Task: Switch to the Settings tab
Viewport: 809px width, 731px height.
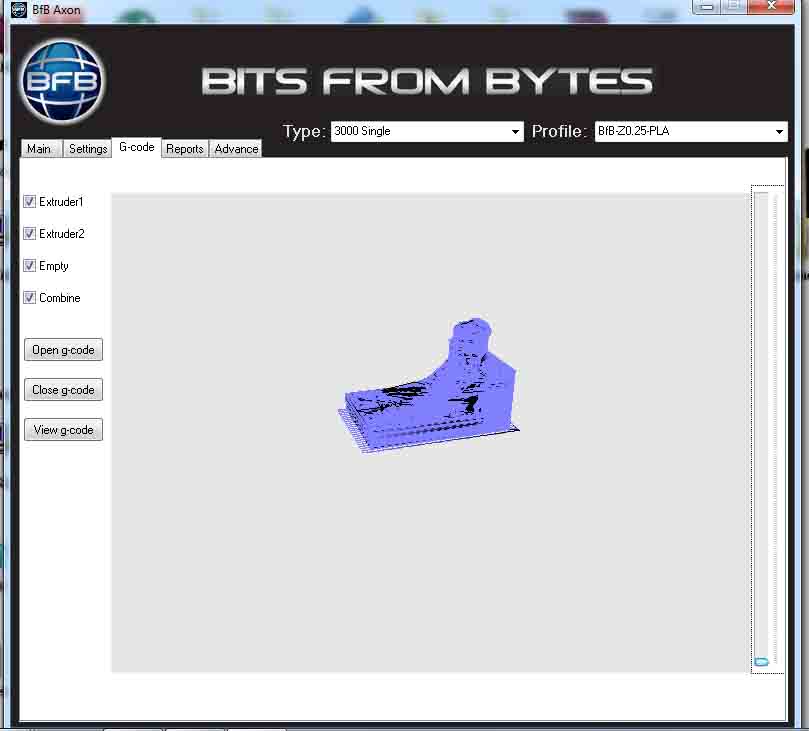Action: 88,149
